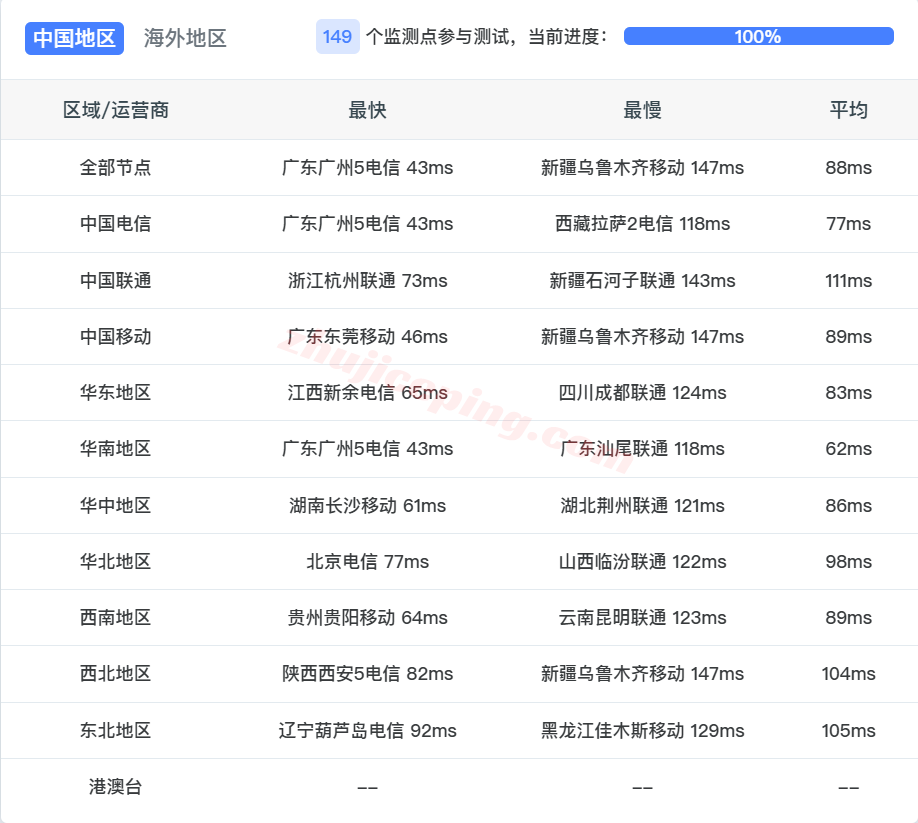Click the 最快 column header
The image size is (918, 823).
(367, 110)
